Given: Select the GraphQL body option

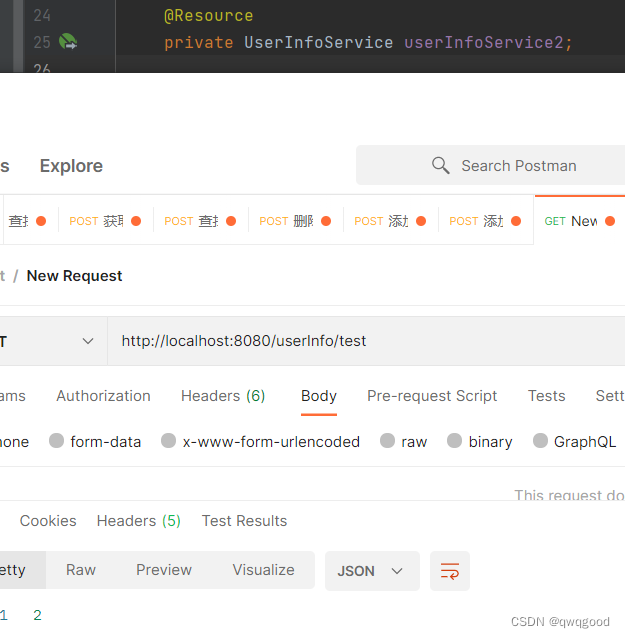Looking at the screenshot, I should tap(574, 441).
